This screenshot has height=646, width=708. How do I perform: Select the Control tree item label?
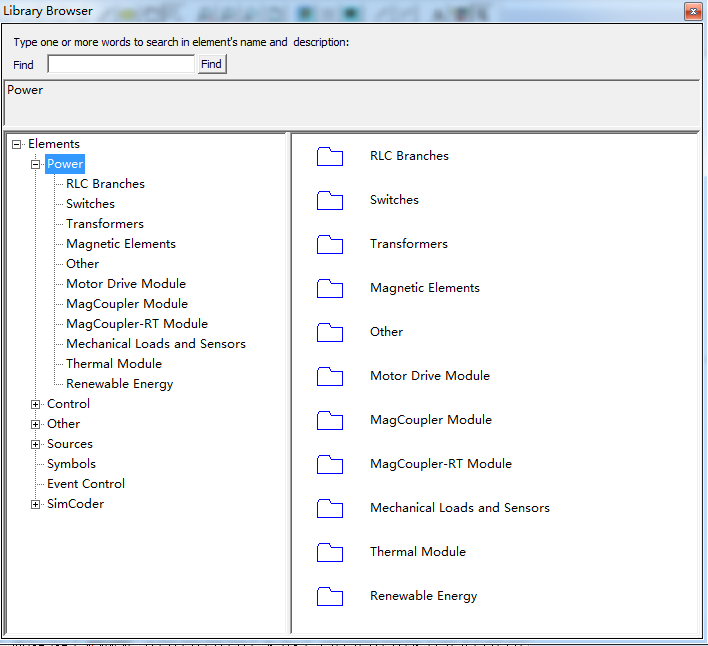click(68, 404)
